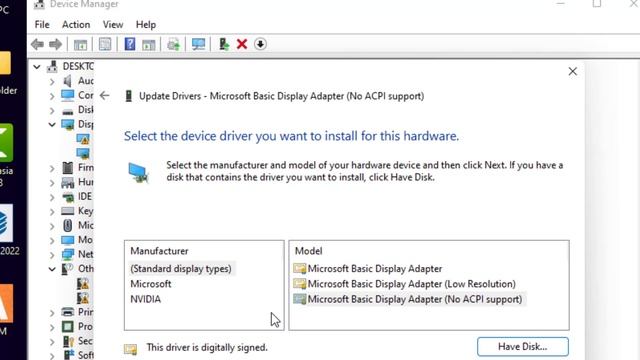Click Show/Hide console tree toolbar icon

pos(80,44)
